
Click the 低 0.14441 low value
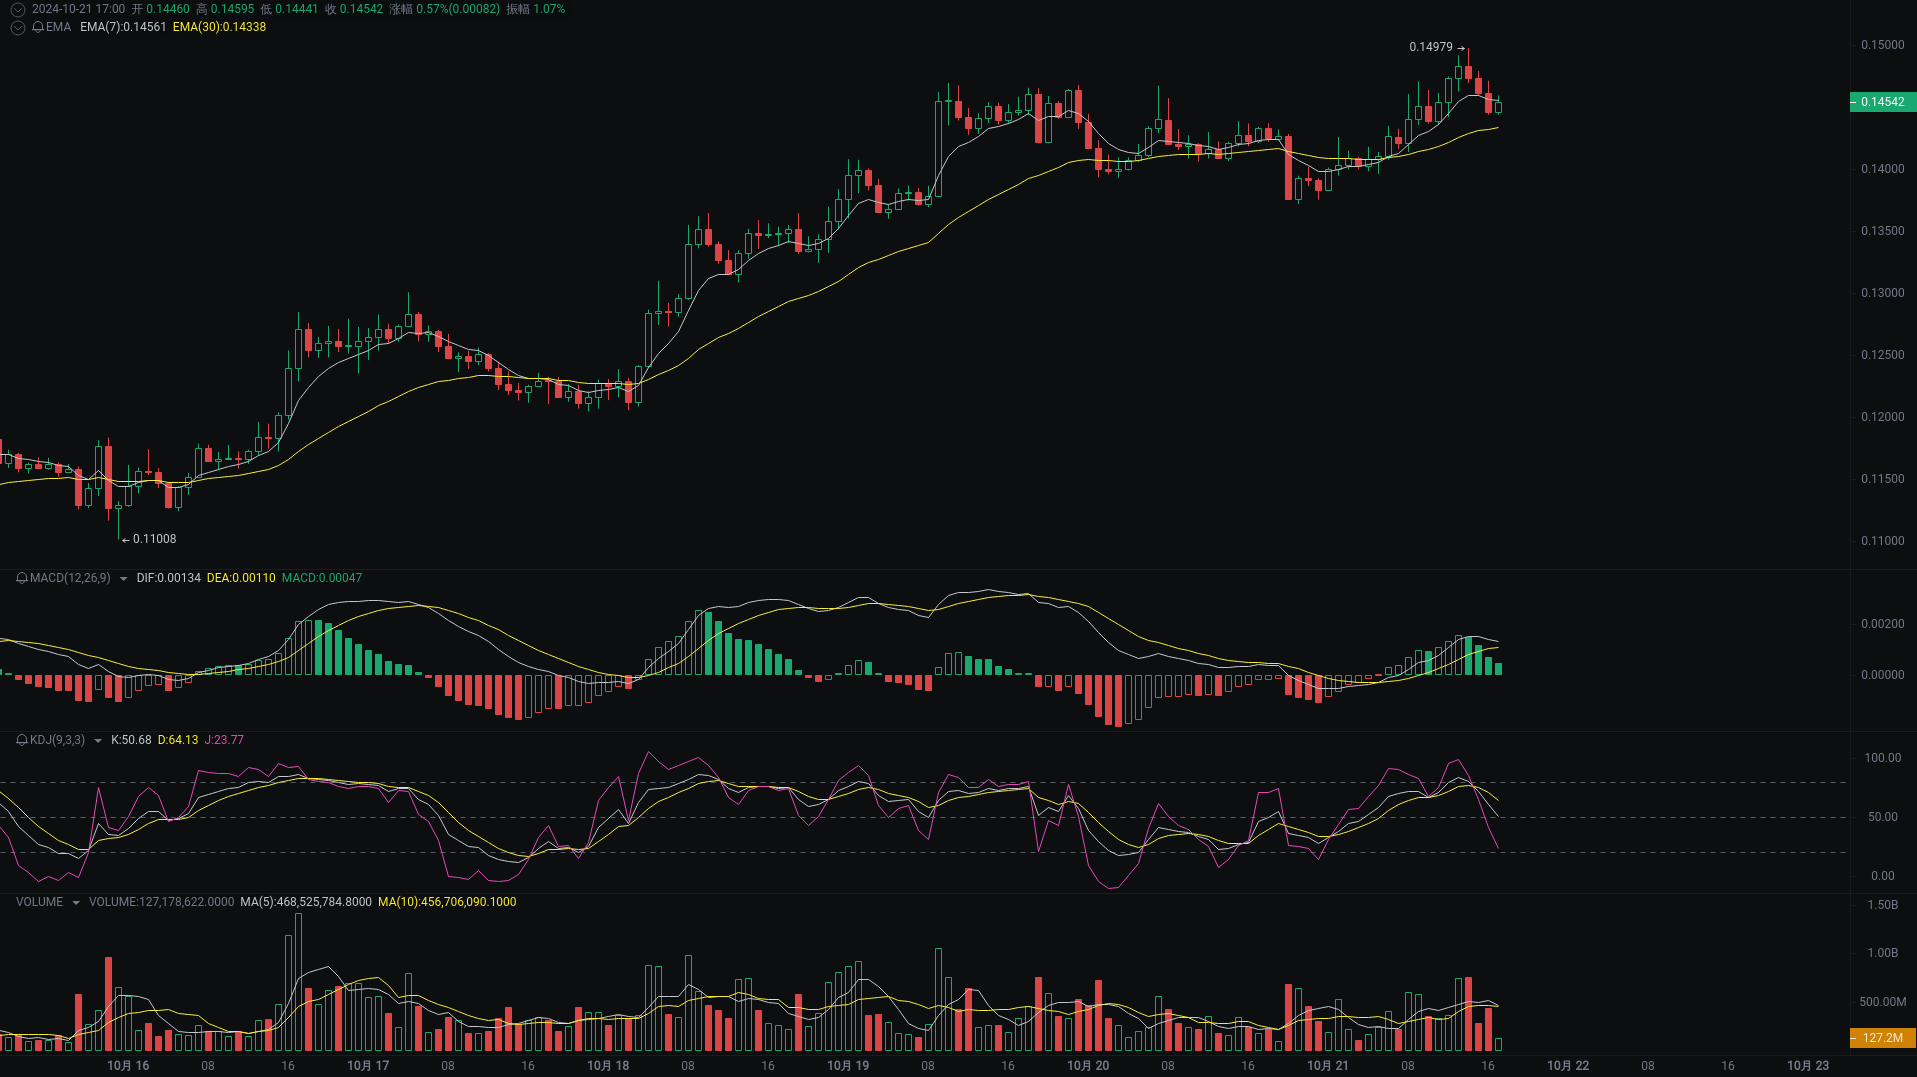(289, 9)
